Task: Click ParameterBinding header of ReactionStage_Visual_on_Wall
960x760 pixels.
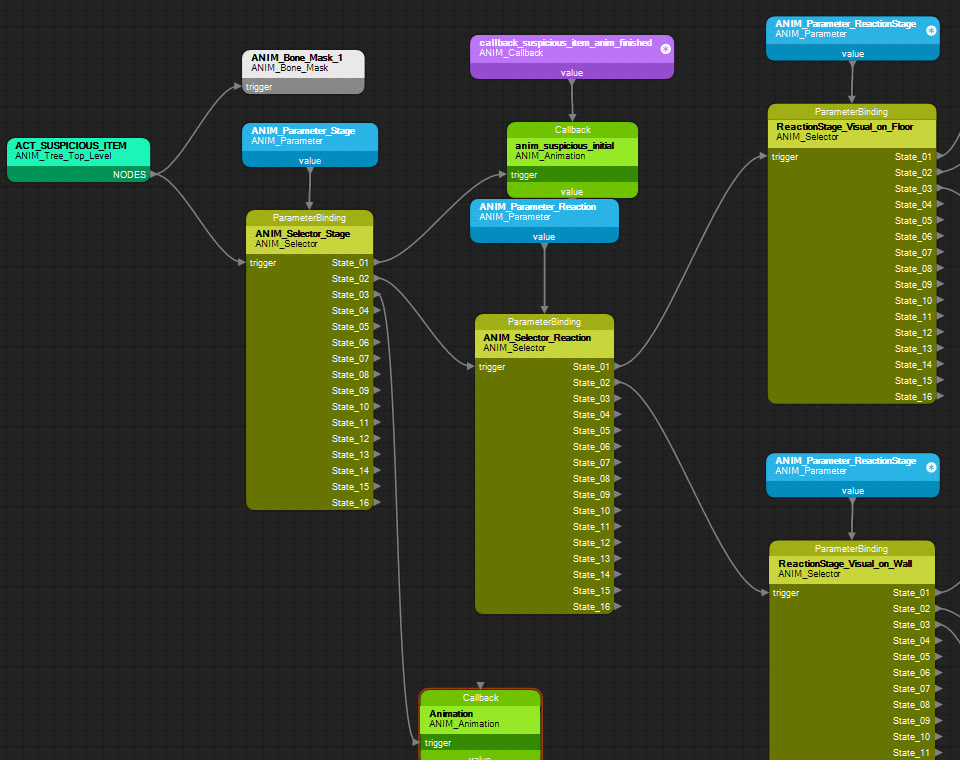Action: (852, 549)
